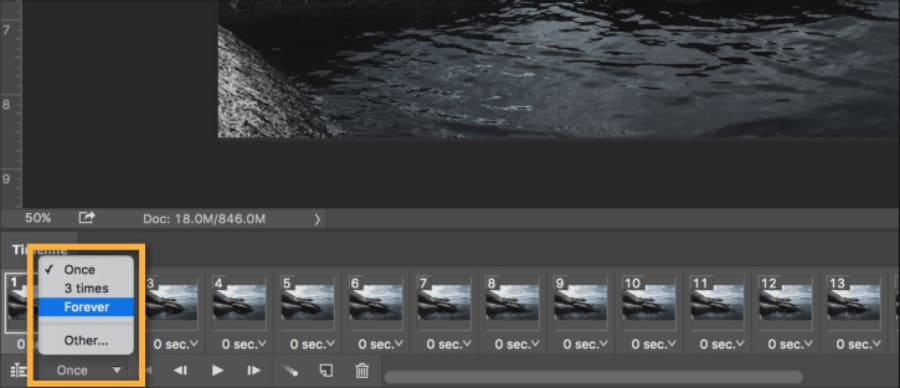The width and height of the screenshot is (900, 388).
Task: Expand status bar info arrow
Action: pos(317,218)
